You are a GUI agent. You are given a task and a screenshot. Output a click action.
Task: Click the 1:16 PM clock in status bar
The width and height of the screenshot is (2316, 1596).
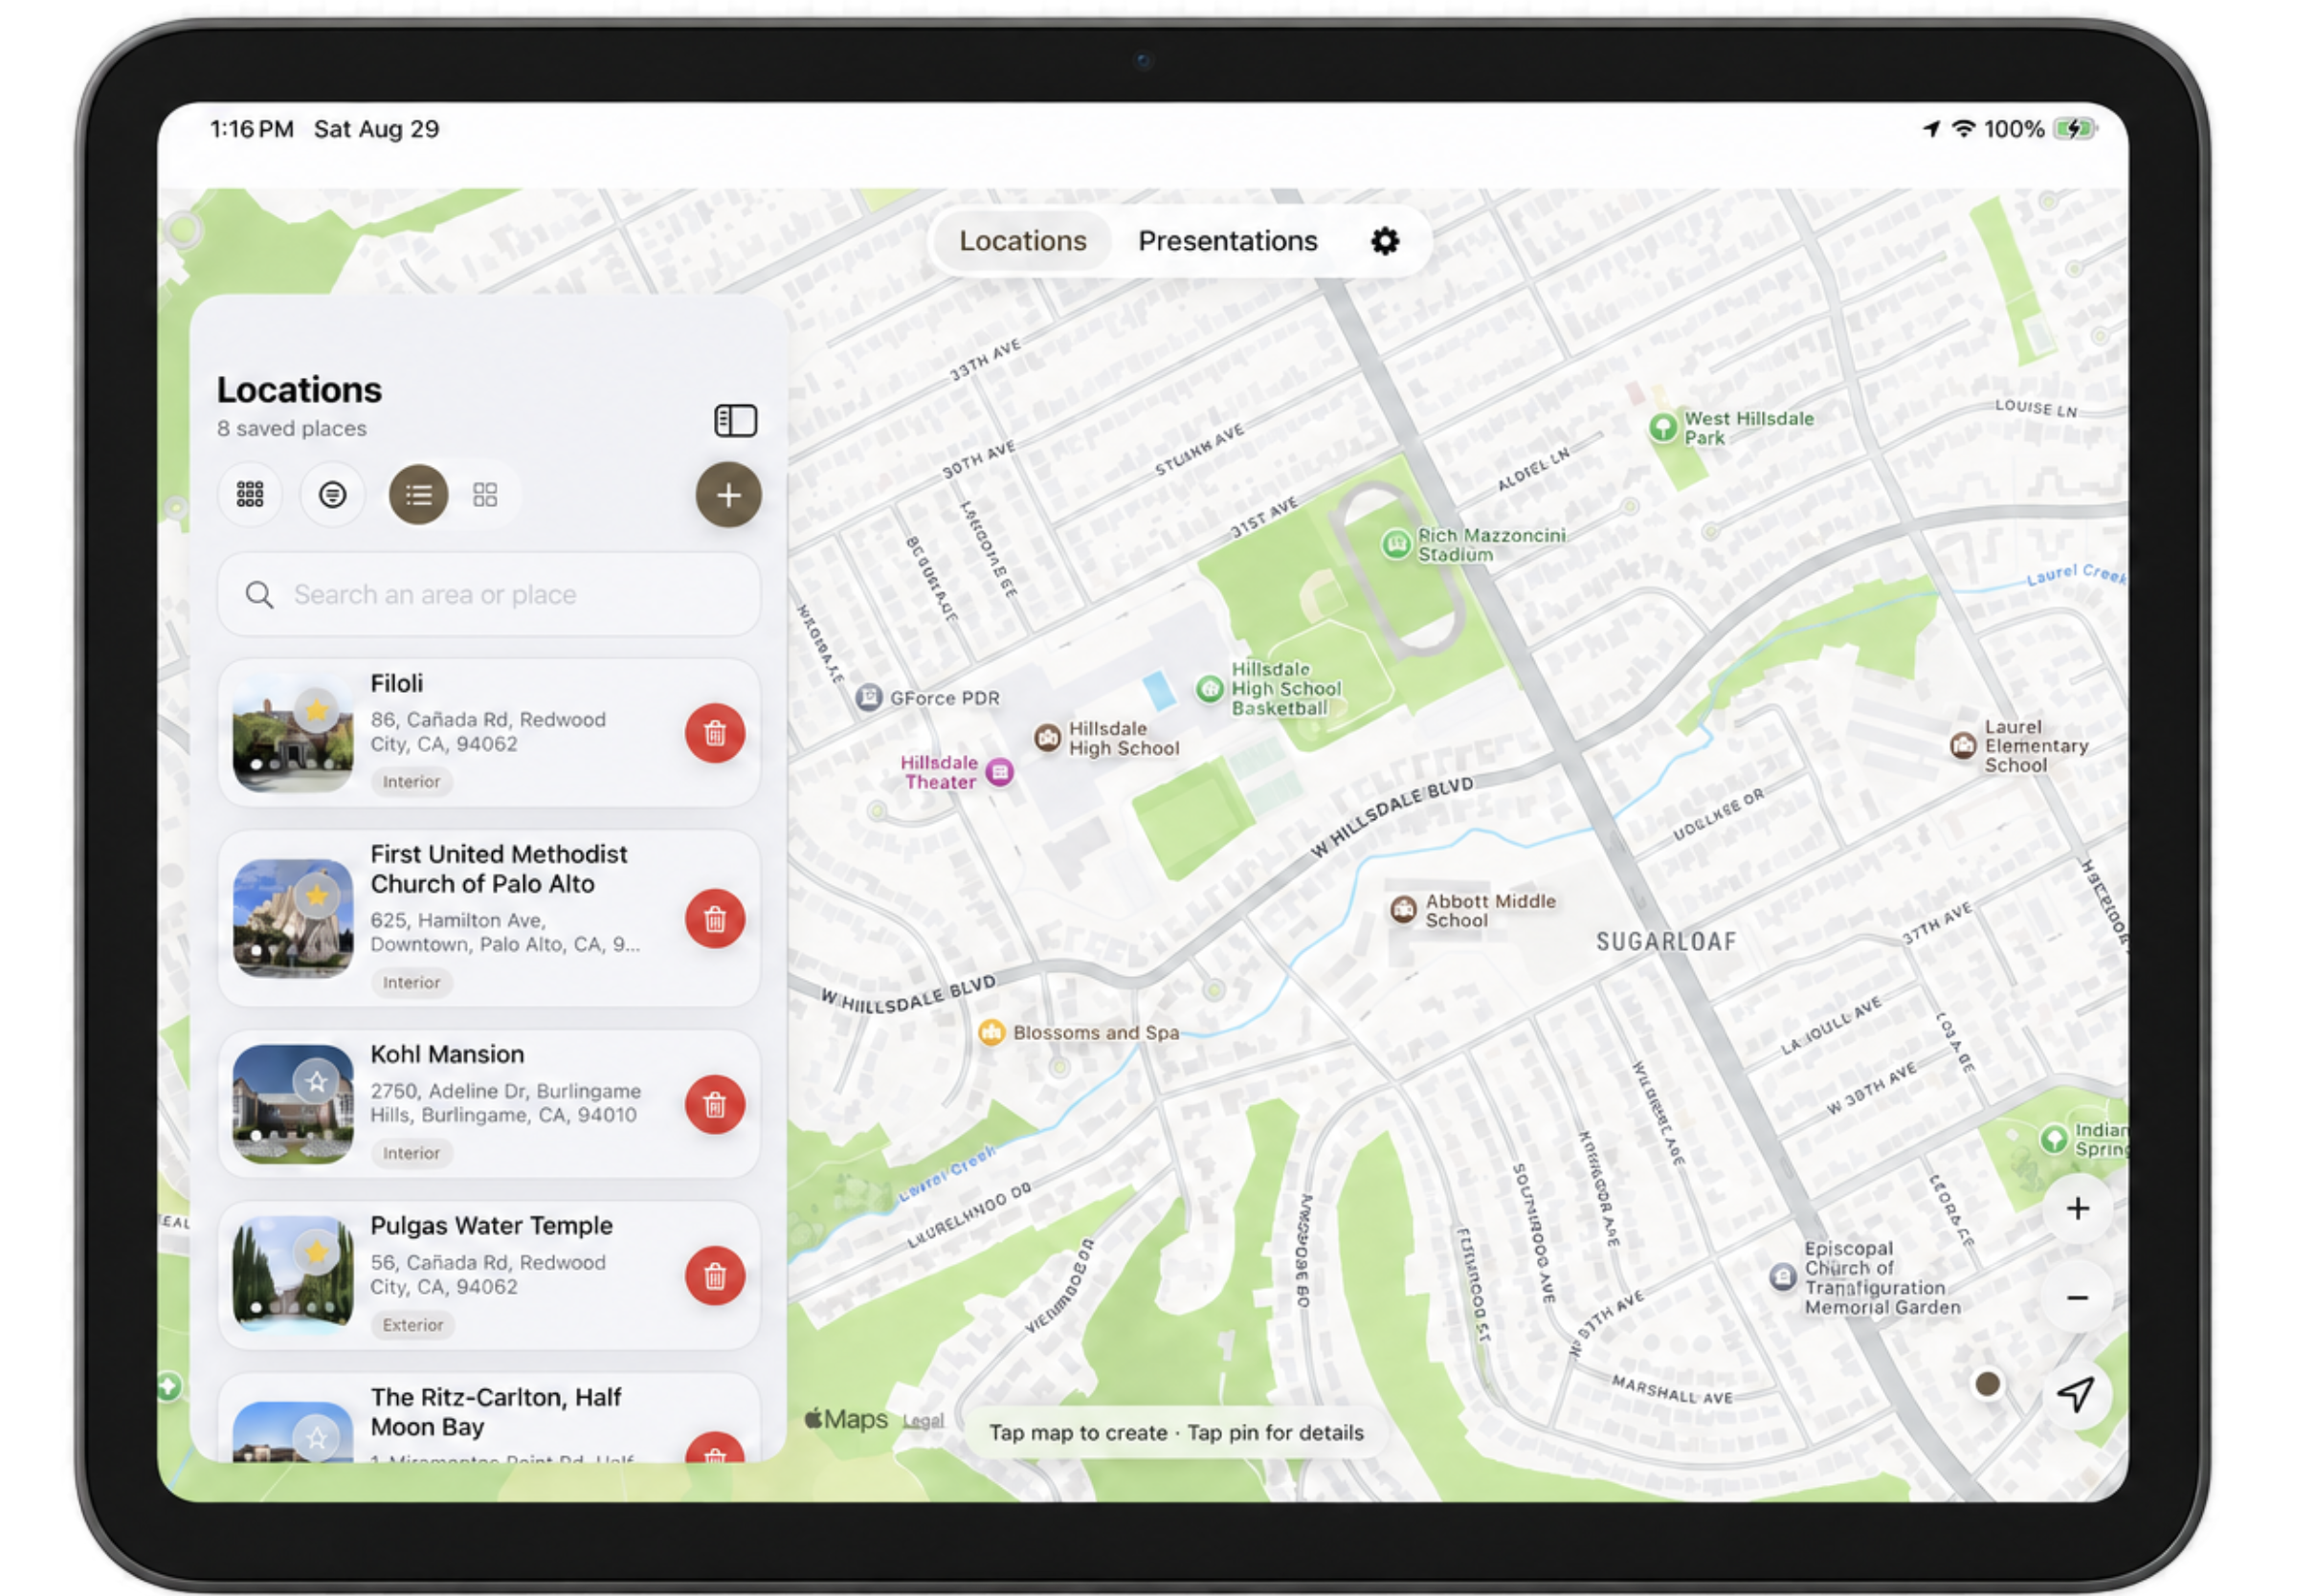(x=252, y=129)
